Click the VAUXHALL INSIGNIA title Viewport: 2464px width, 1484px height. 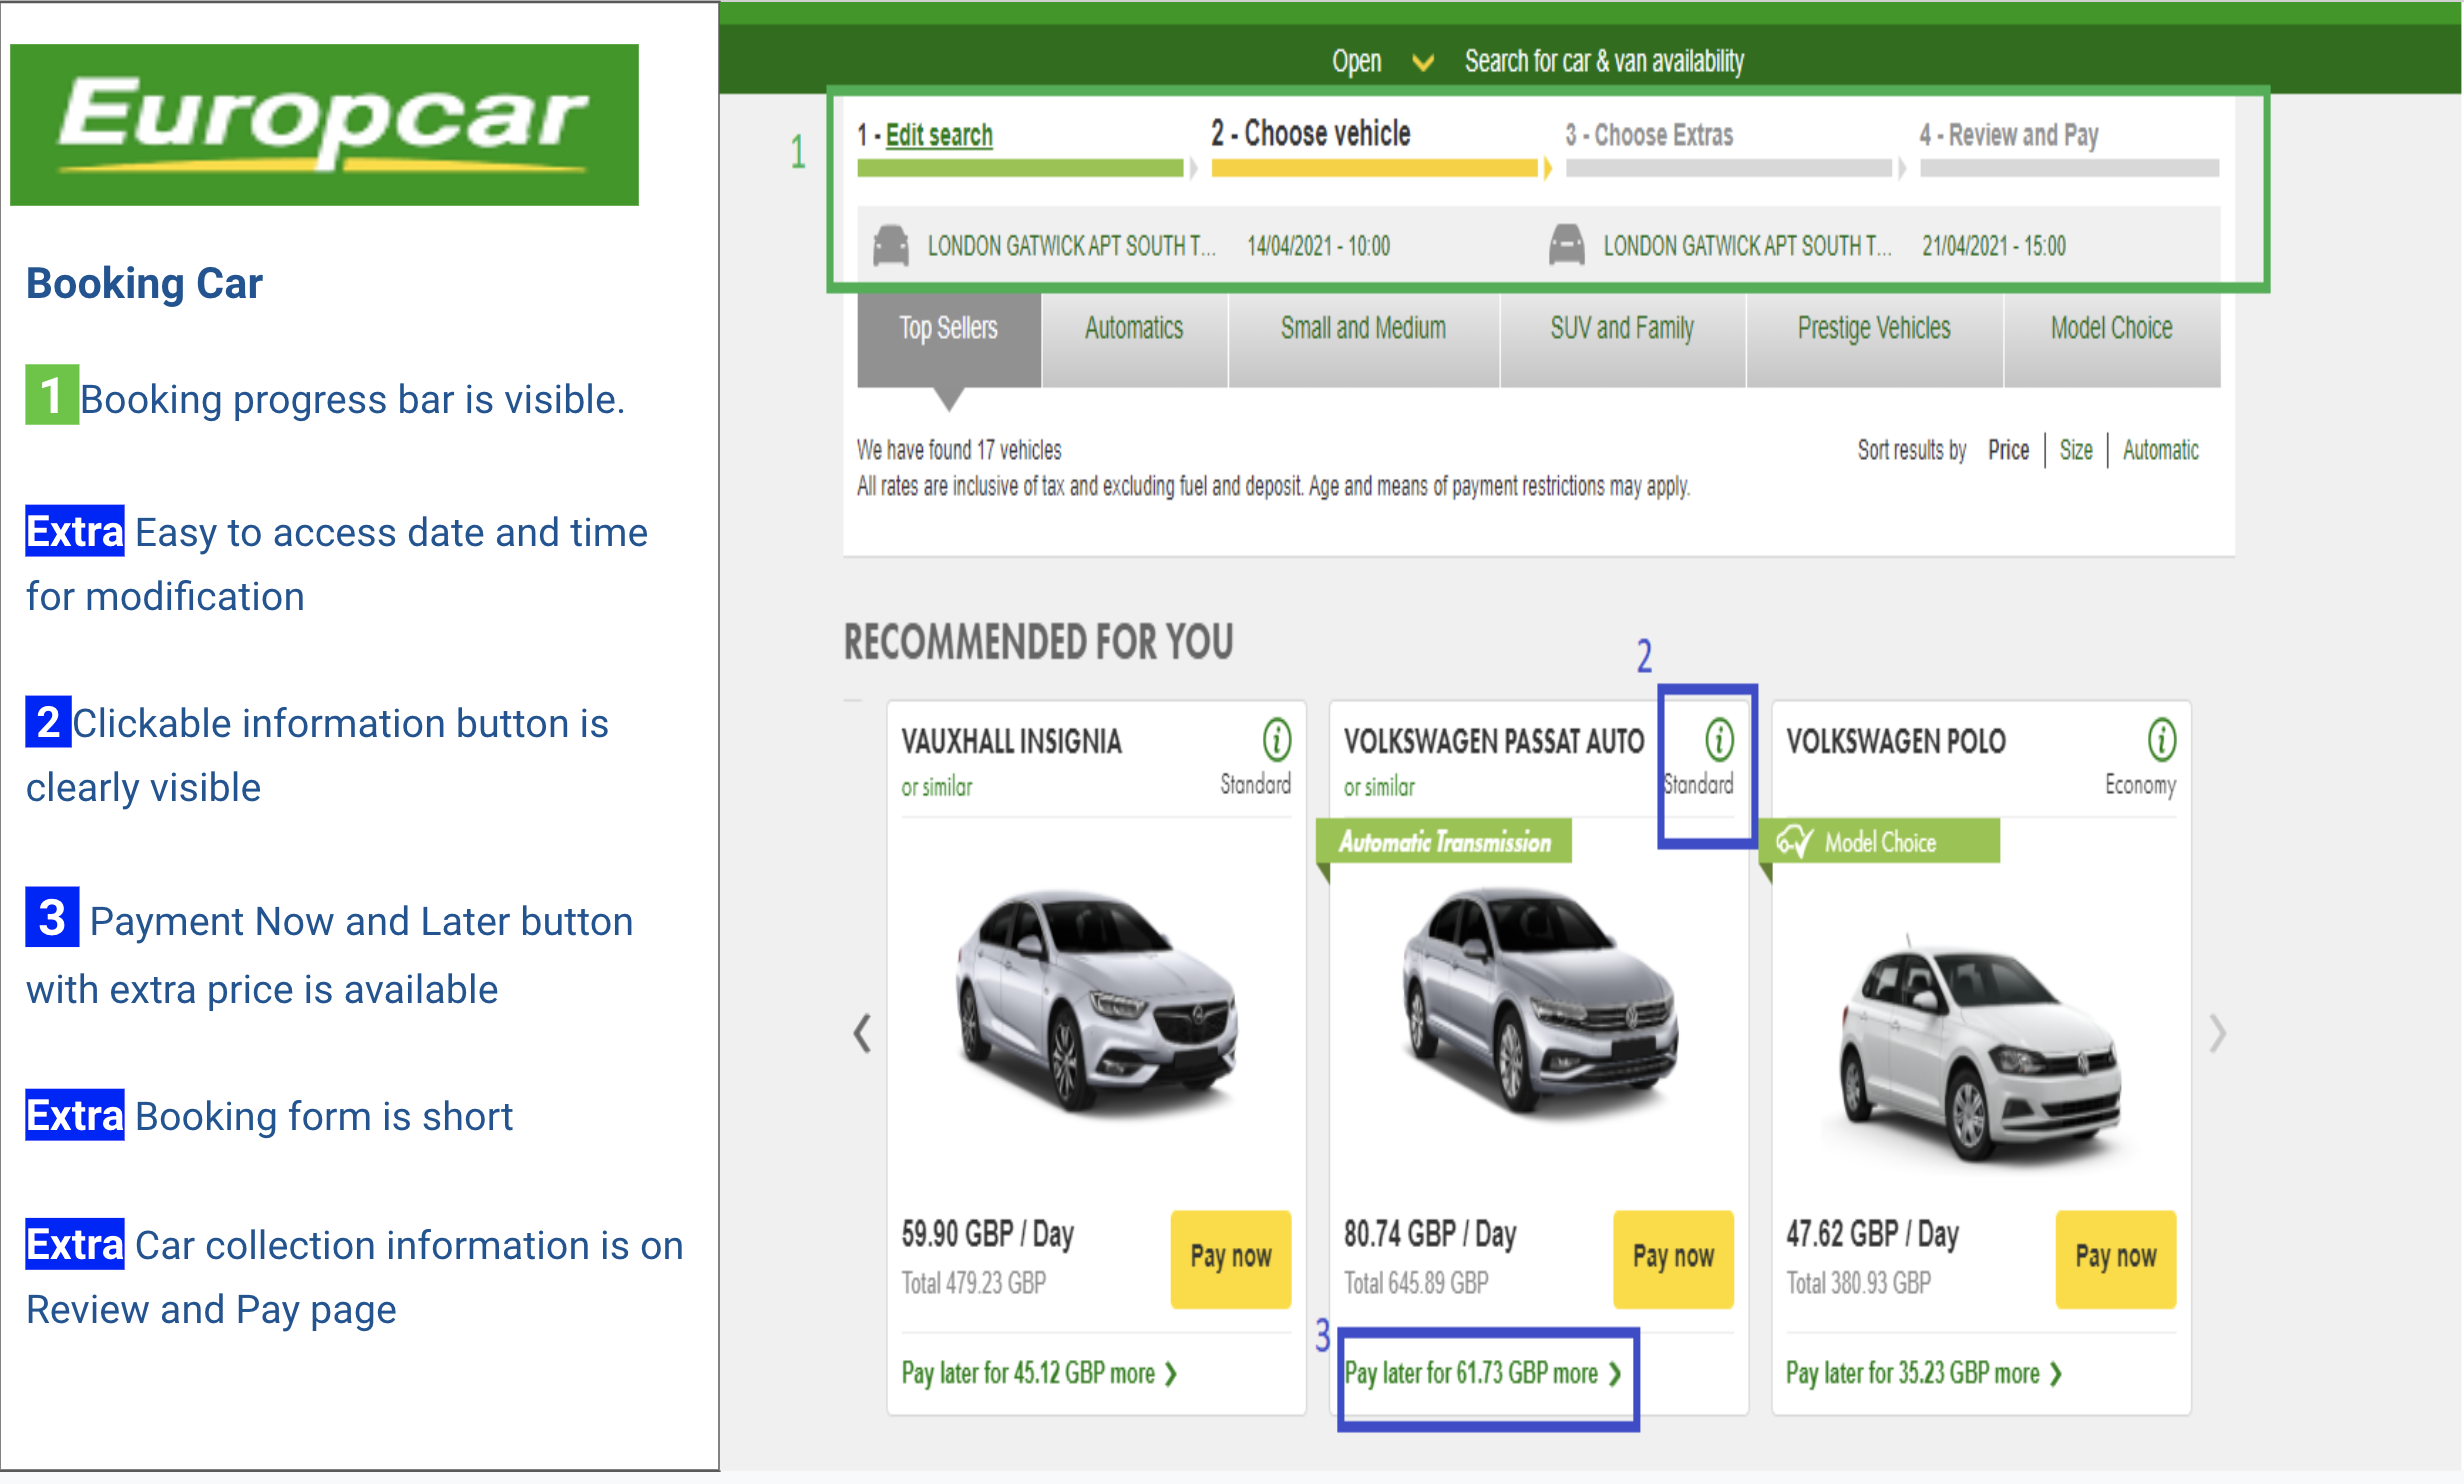coord(1011,741)
